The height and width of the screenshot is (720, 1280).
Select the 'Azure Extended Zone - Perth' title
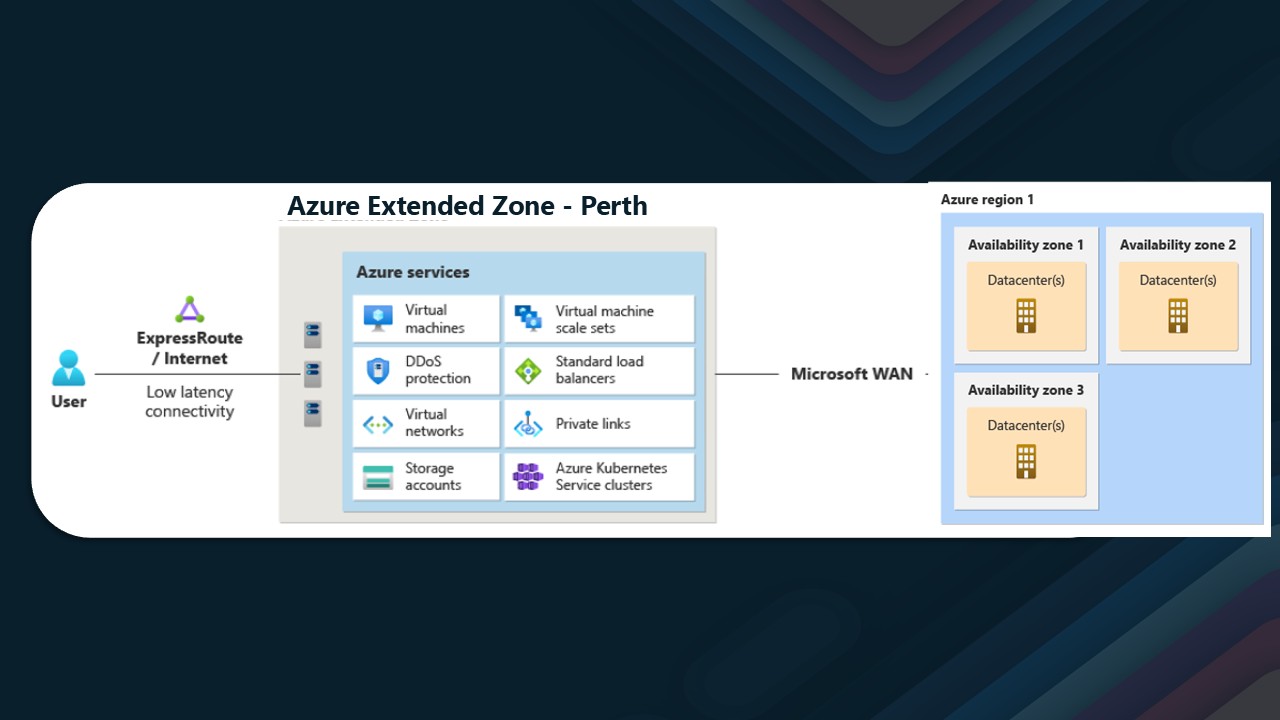coord(467,206)
